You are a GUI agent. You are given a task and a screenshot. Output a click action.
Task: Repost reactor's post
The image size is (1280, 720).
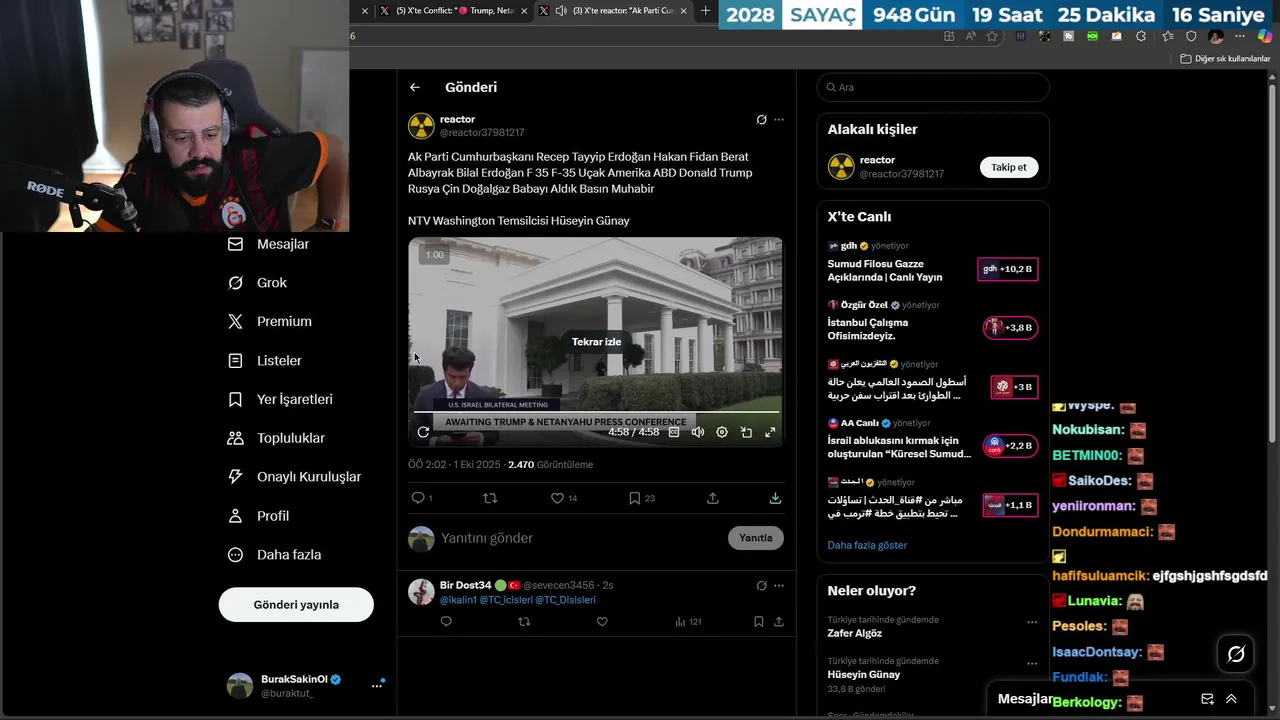point(490,498)
